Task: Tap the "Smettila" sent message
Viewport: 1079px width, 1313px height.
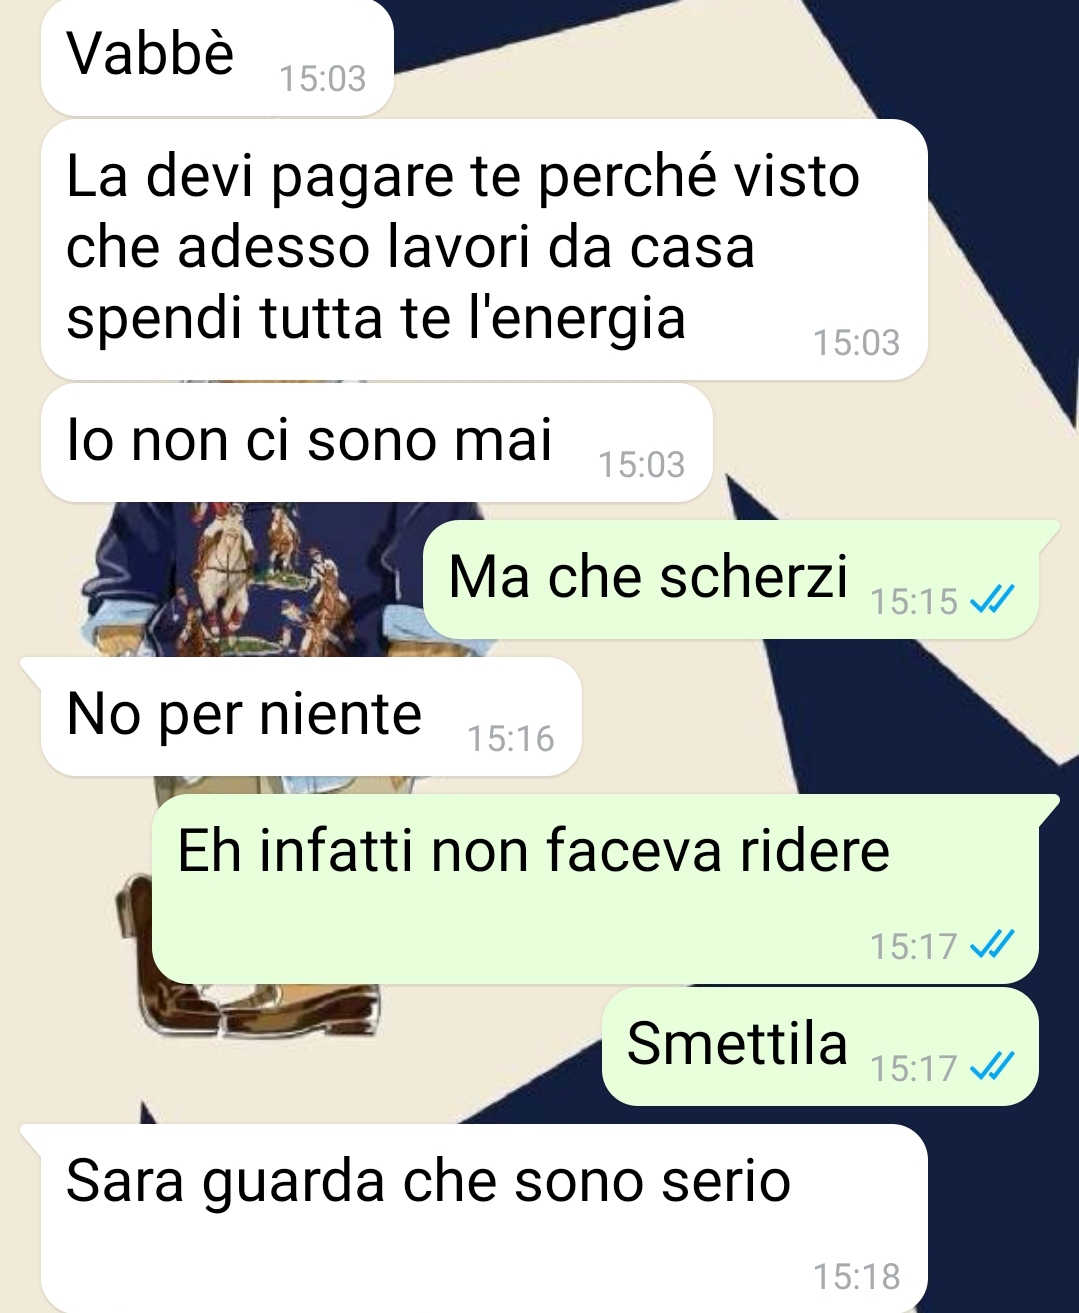Action: click(x=820, y=1046)
